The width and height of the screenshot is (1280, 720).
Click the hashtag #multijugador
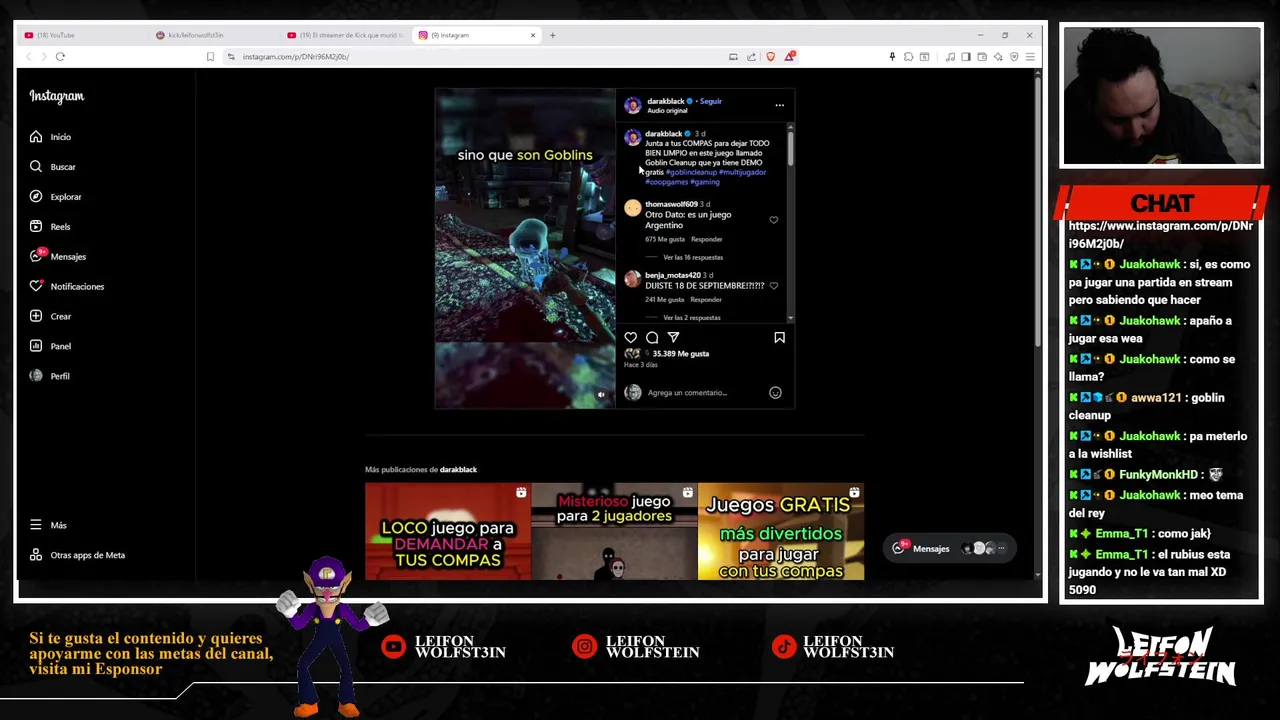click(x=742, y=172)
